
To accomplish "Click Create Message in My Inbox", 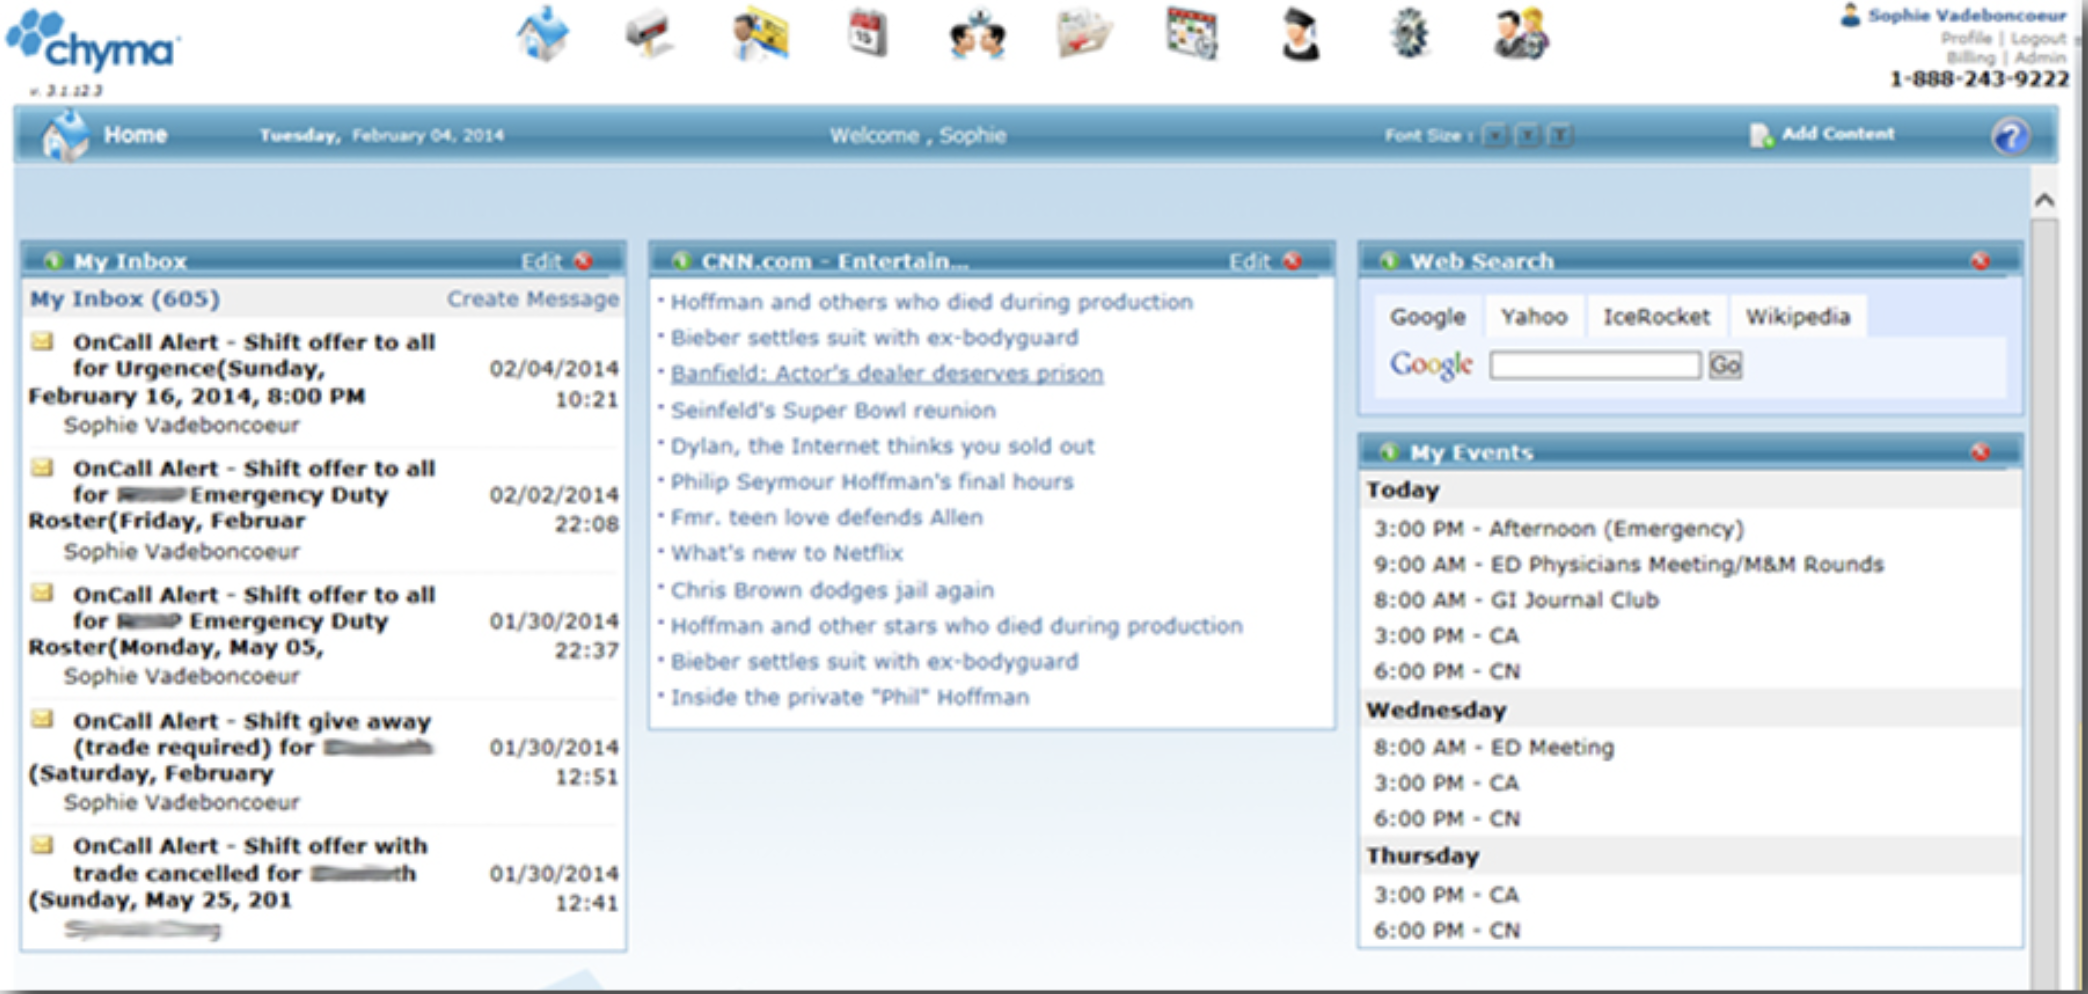I will click(x=533, y=299).
